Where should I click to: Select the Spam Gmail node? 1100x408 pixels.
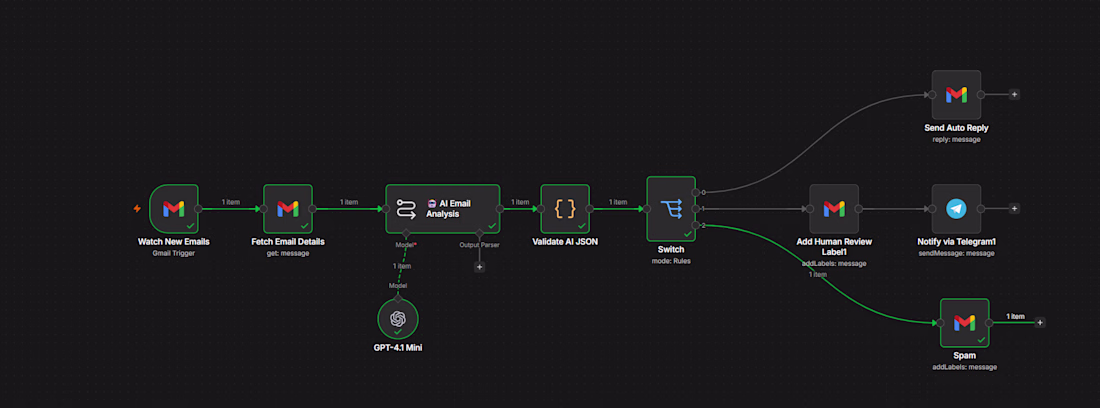click(965, 322)
